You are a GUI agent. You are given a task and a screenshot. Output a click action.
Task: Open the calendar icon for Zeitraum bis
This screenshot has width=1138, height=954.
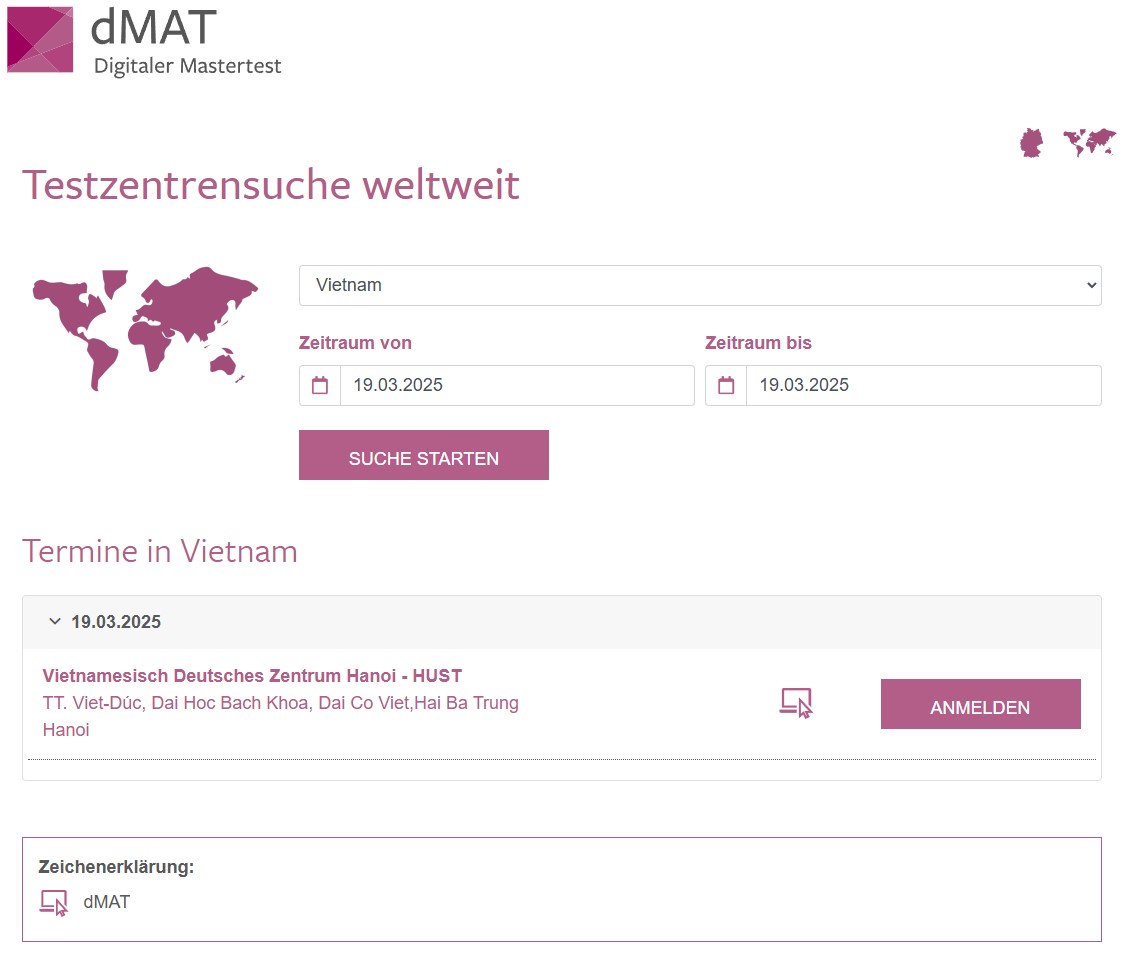coord(726,385)
